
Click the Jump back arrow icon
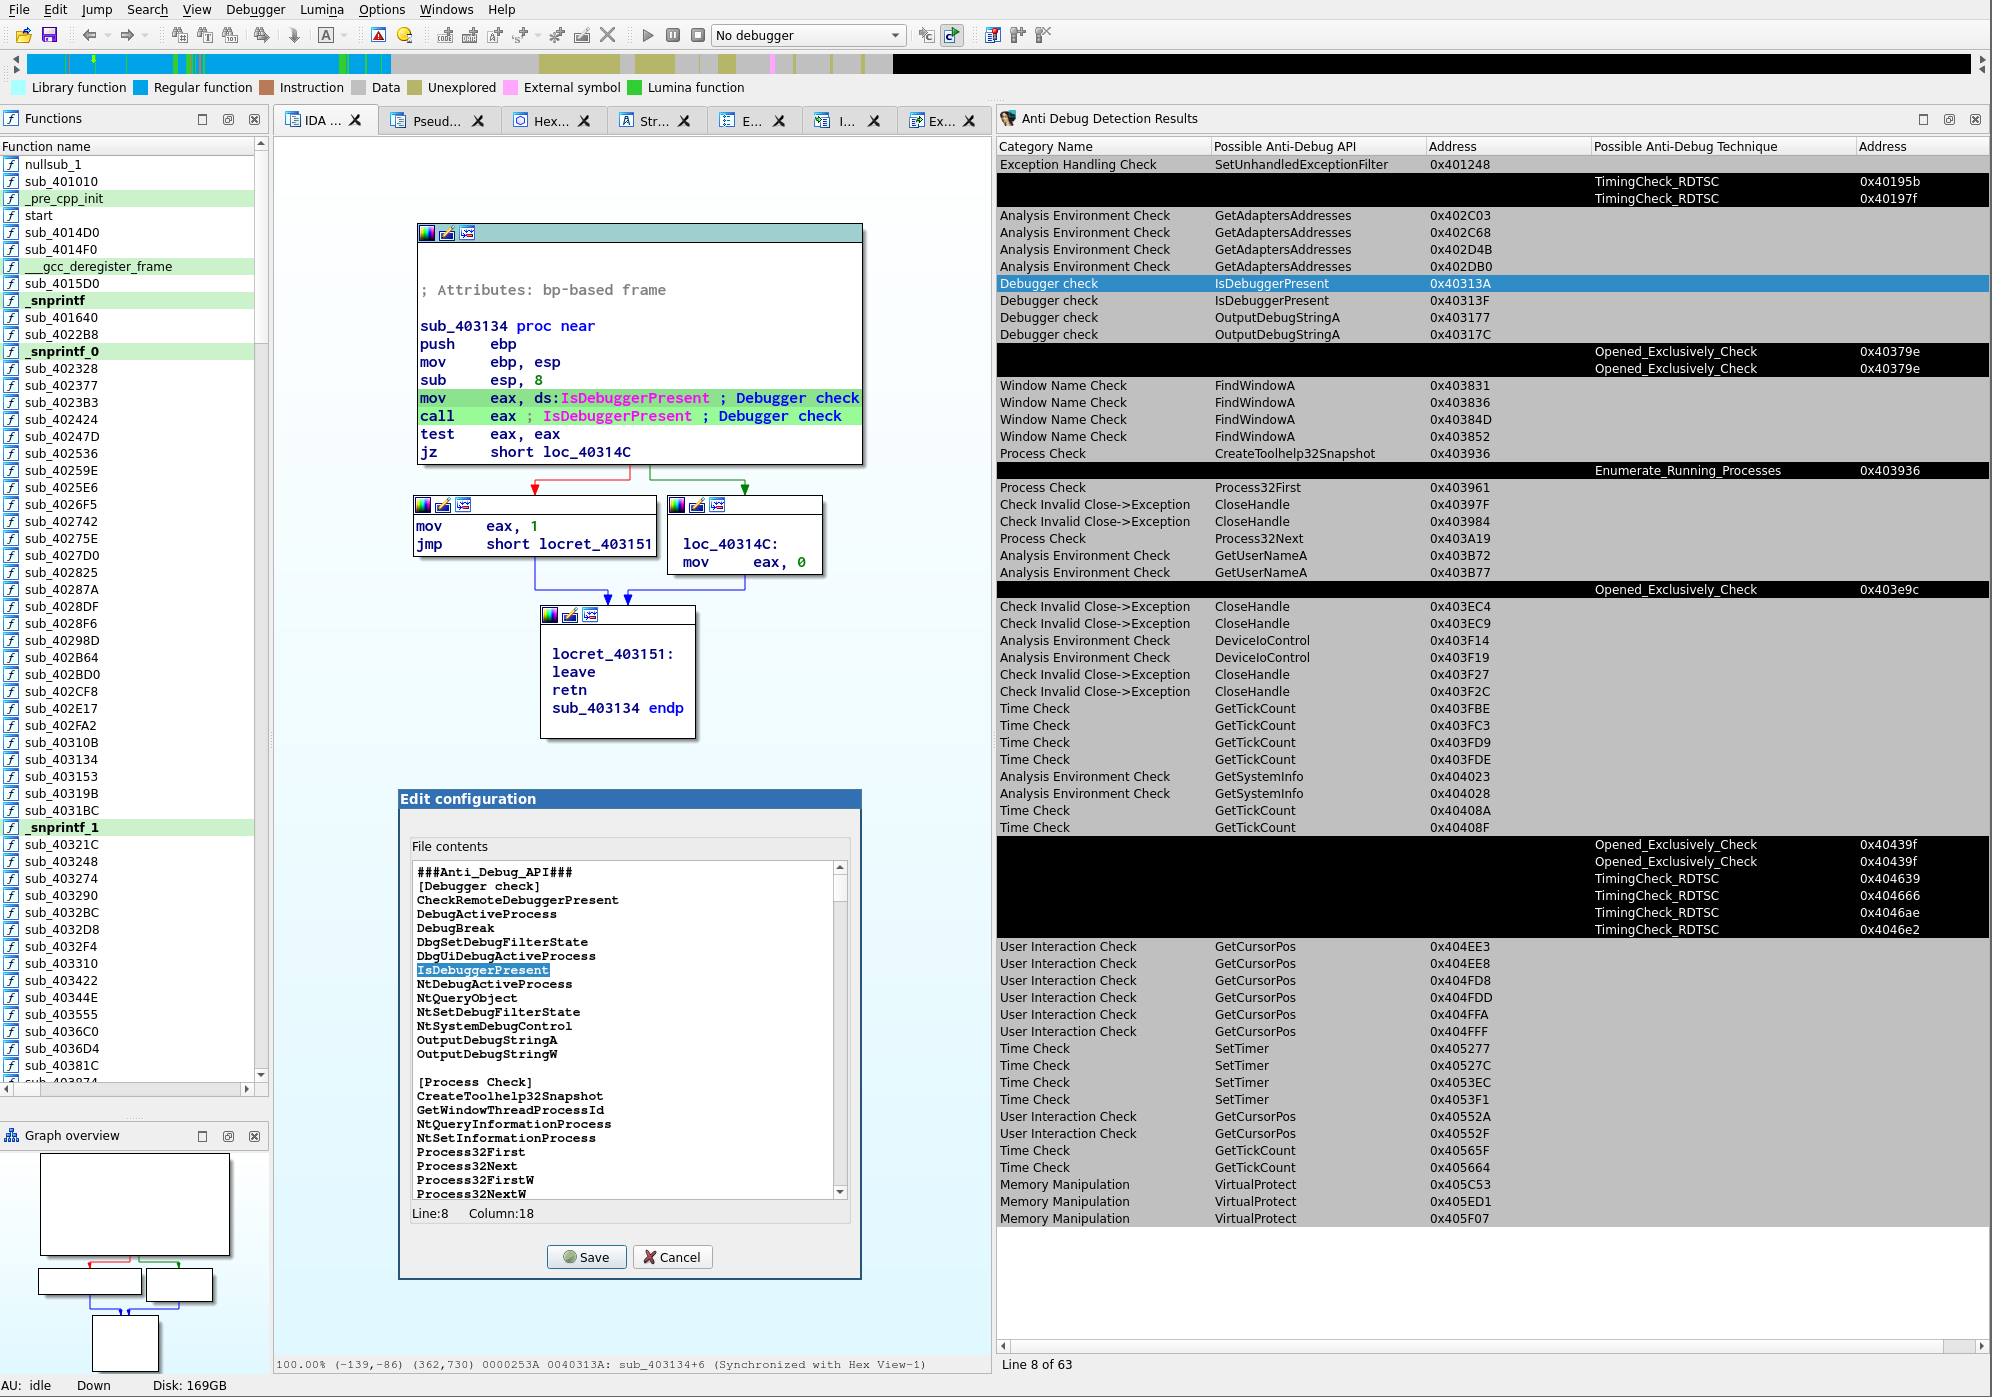[89, 35]
